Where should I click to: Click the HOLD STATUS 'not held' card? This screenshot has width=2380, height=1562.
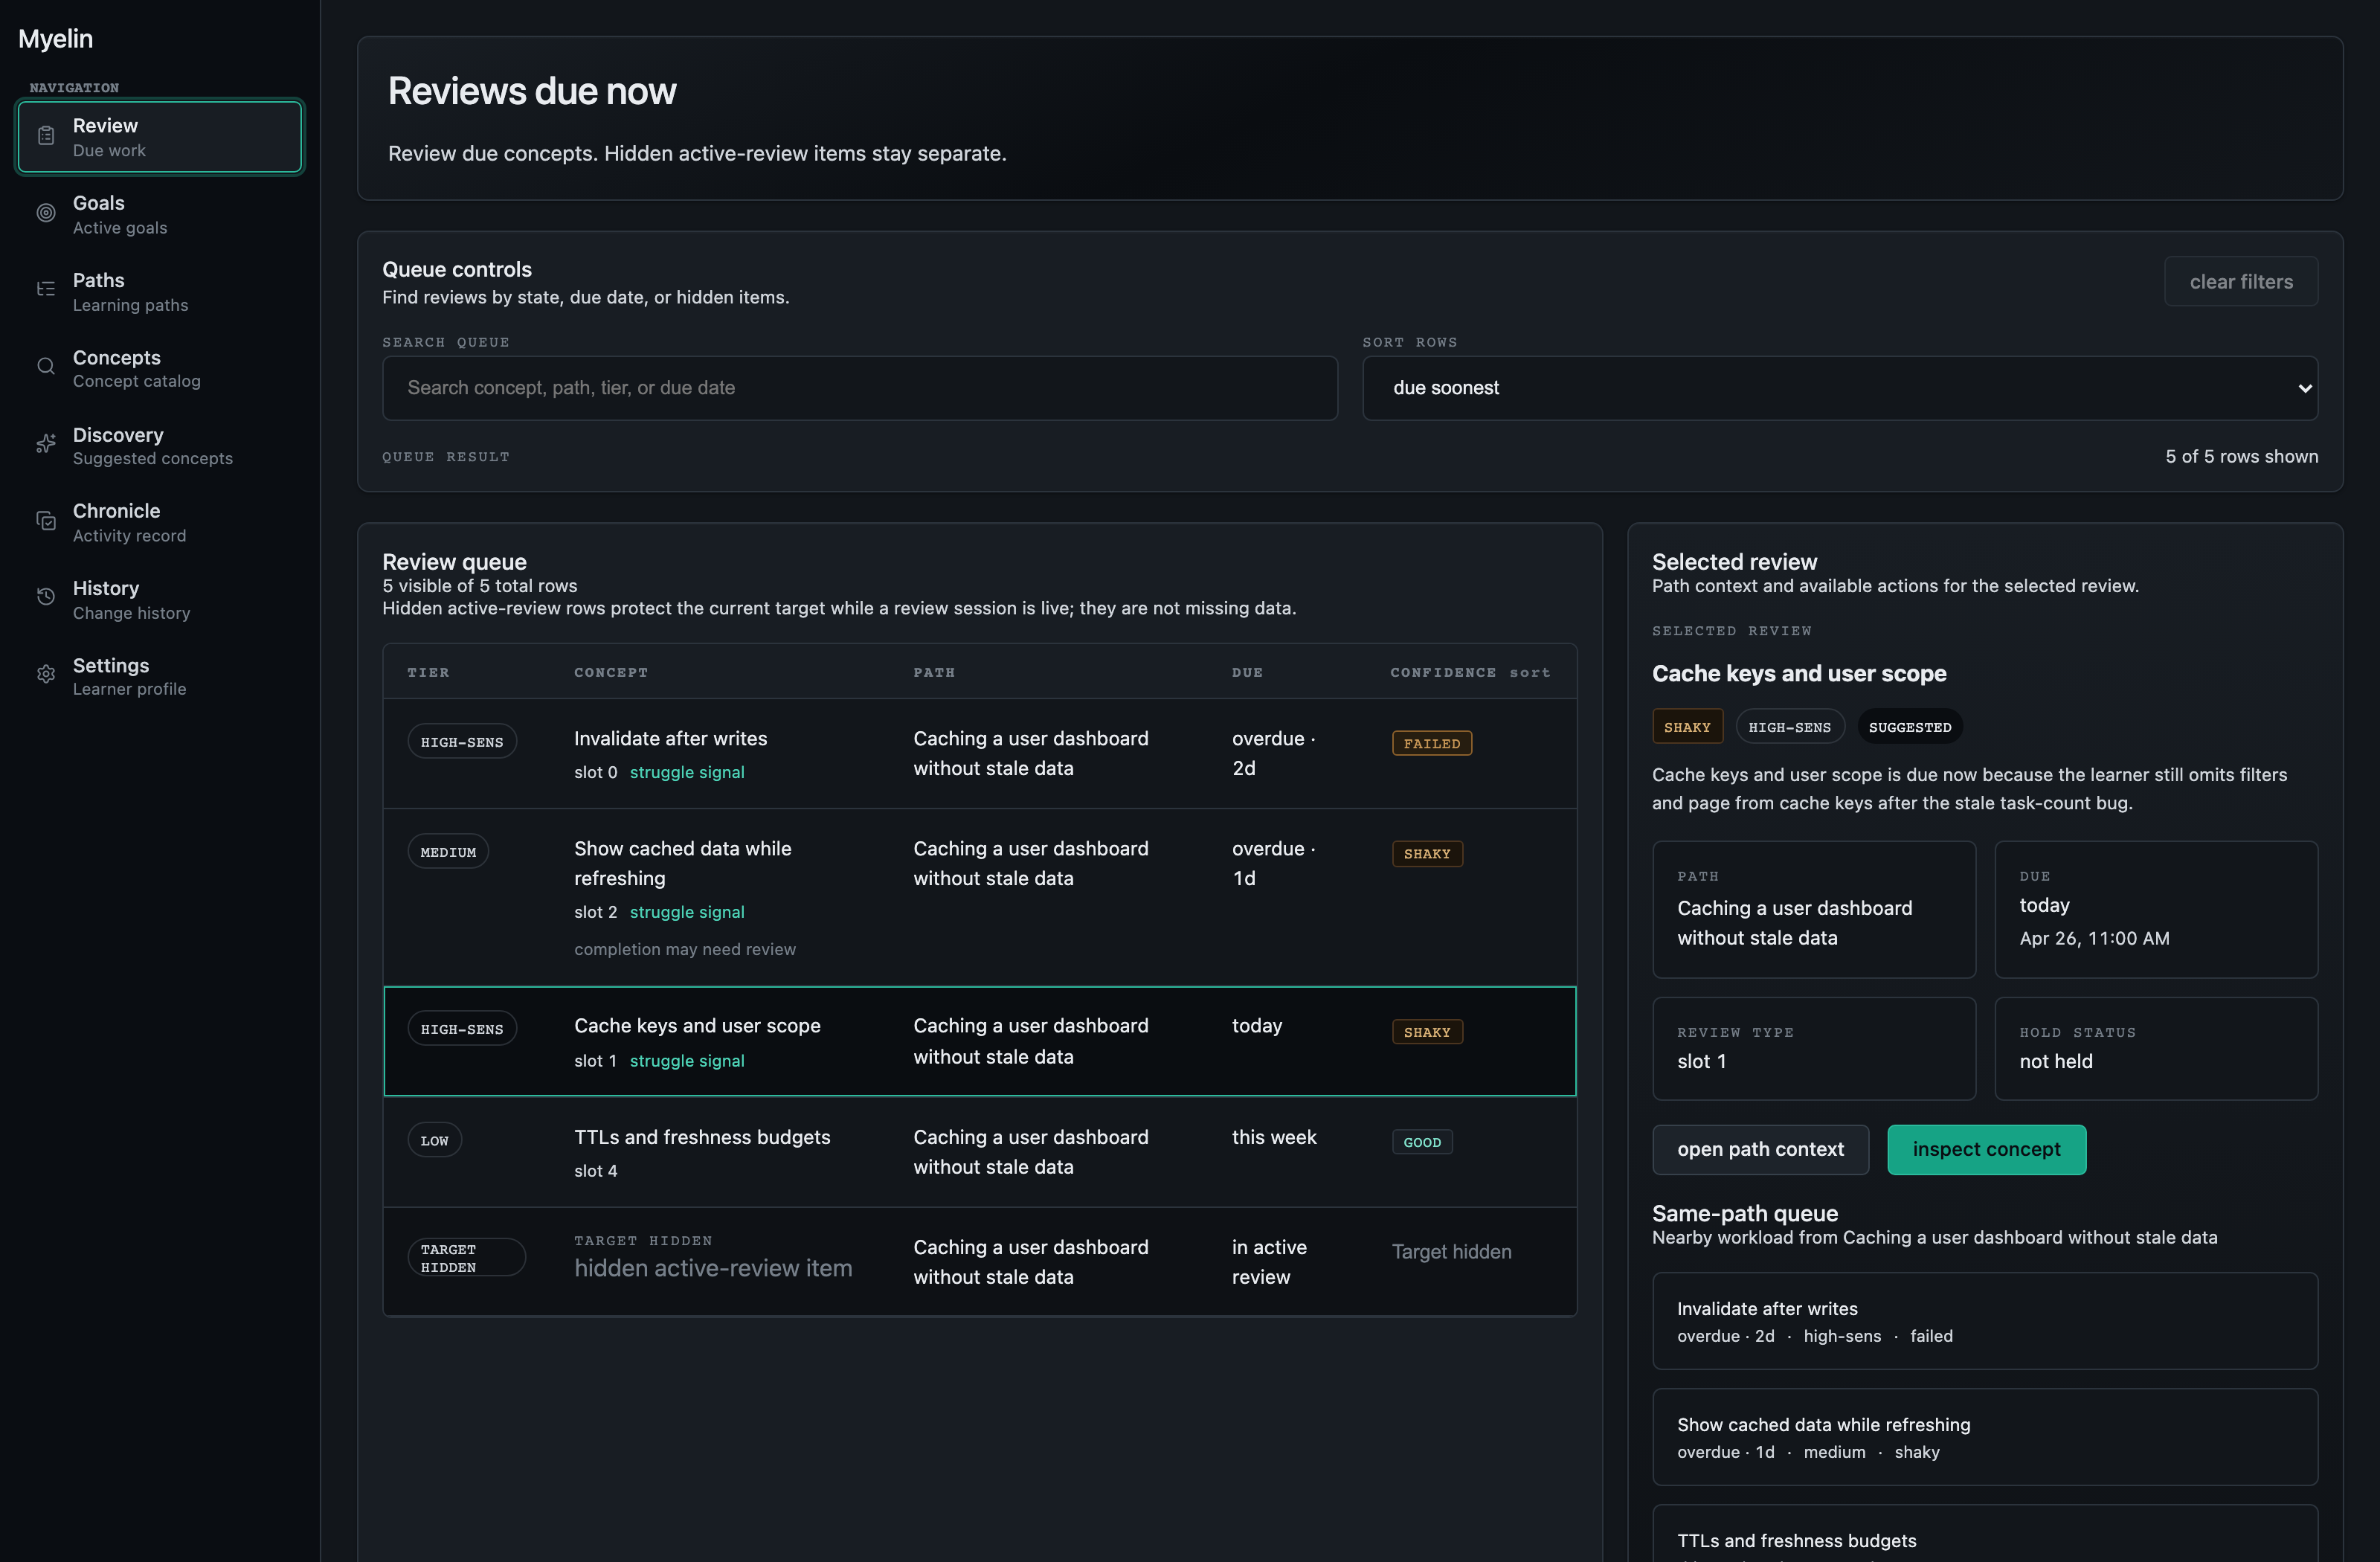pyautogui.click(x=2156, y=1049)
